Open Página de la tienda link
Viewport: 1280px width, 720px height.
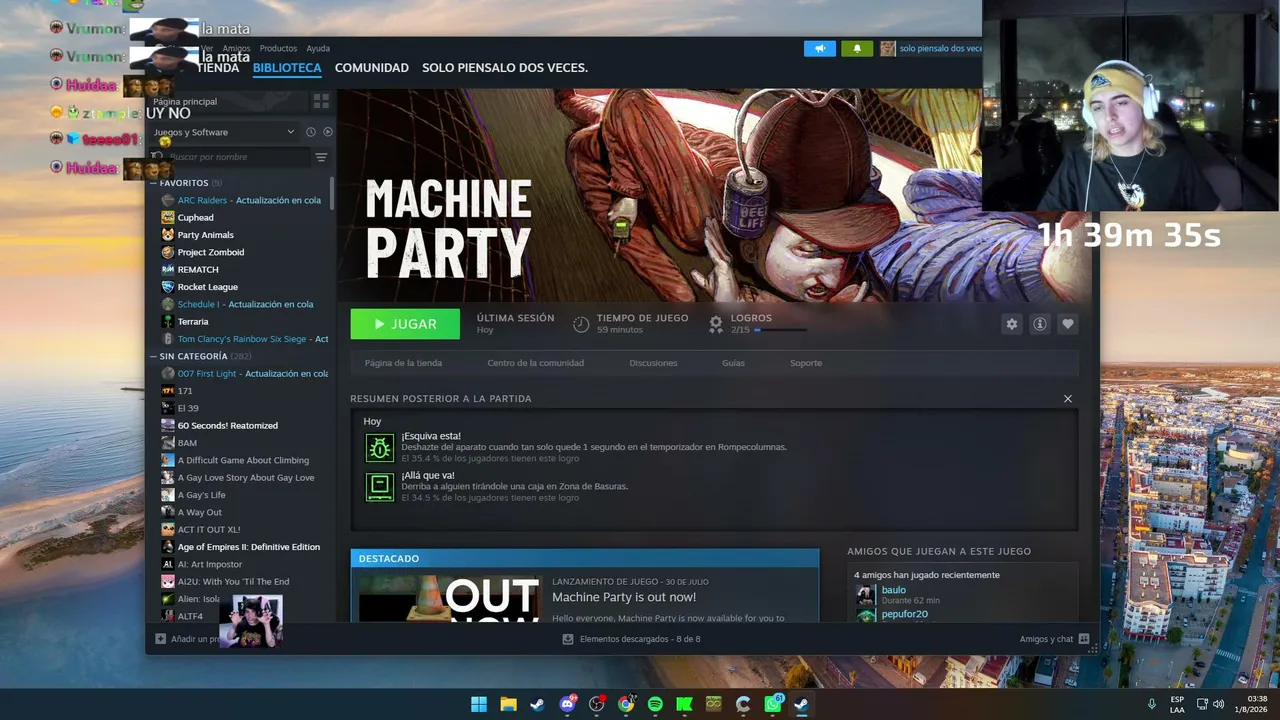(x=403, y=363)
